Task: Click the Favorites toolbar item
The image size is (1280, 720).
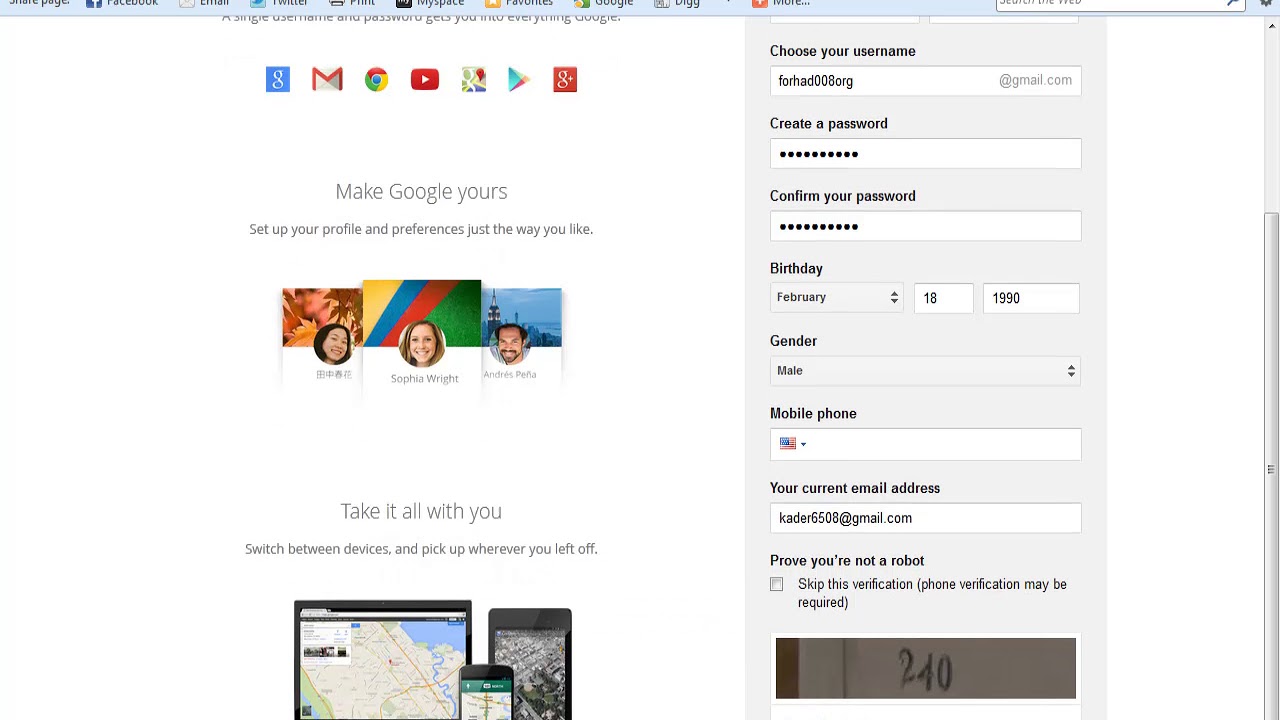Action: coord(518,3)
